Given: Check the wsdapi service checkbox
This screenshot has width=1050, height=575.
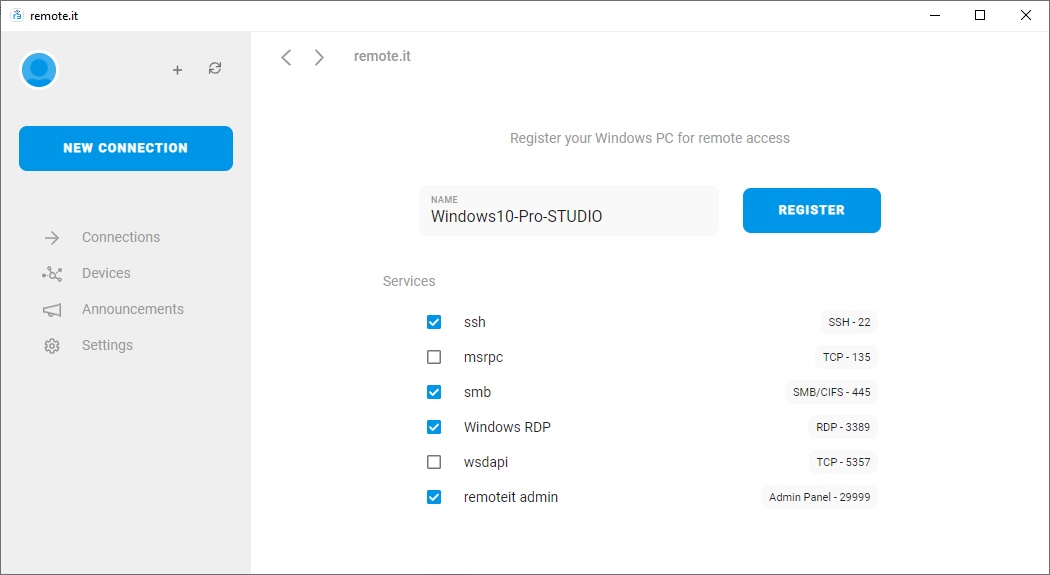Looking at the screenshot, I should (x=434, y=462).
